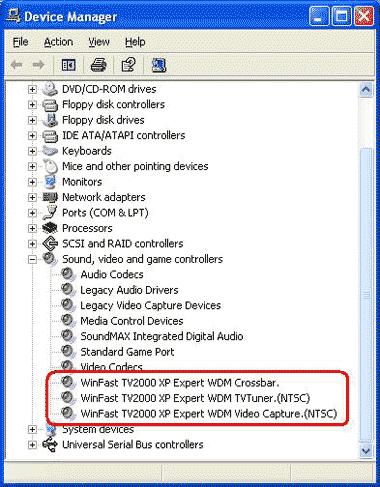
Task: Select WinFast WDM Video Capture.(NTSC) entry
Action: 209,414
